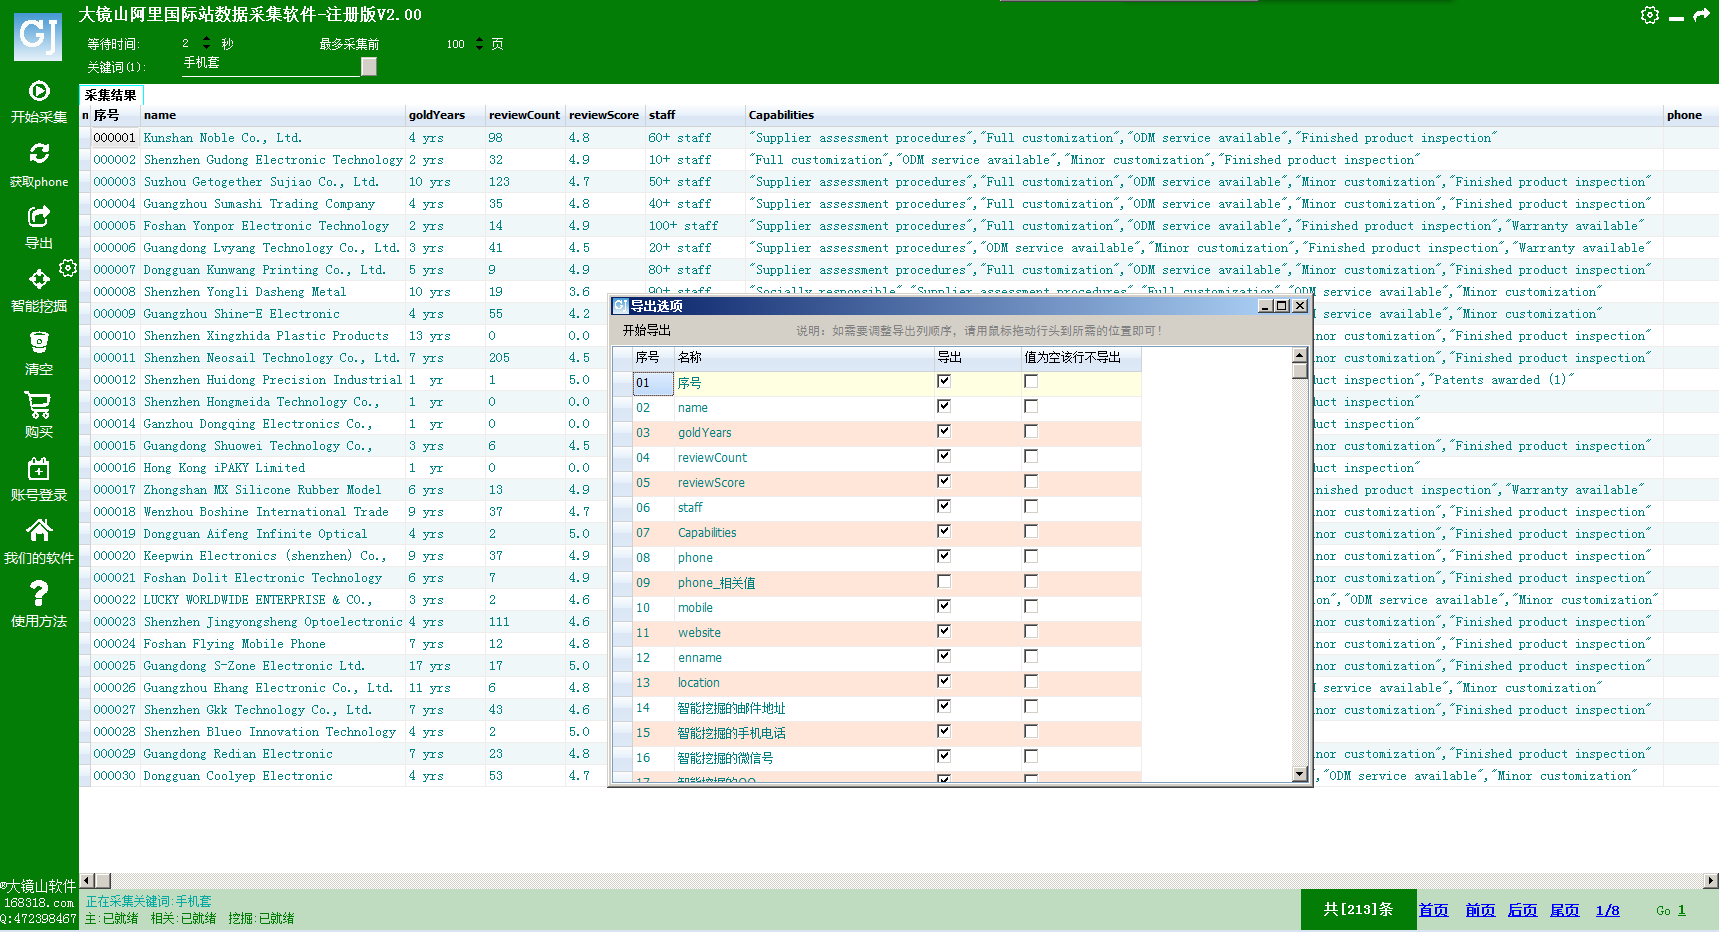Decrease the max pages stepper value
This screenshot has height=932, width=1719.
pos(479,48)
